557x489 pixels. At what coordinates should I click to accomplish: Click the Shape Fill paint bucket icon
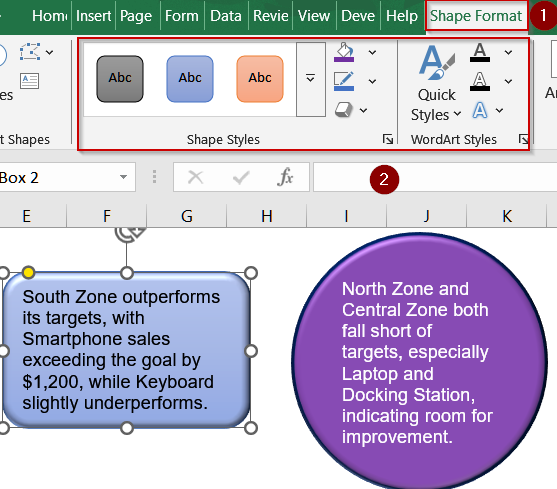(x=344, y=52)
